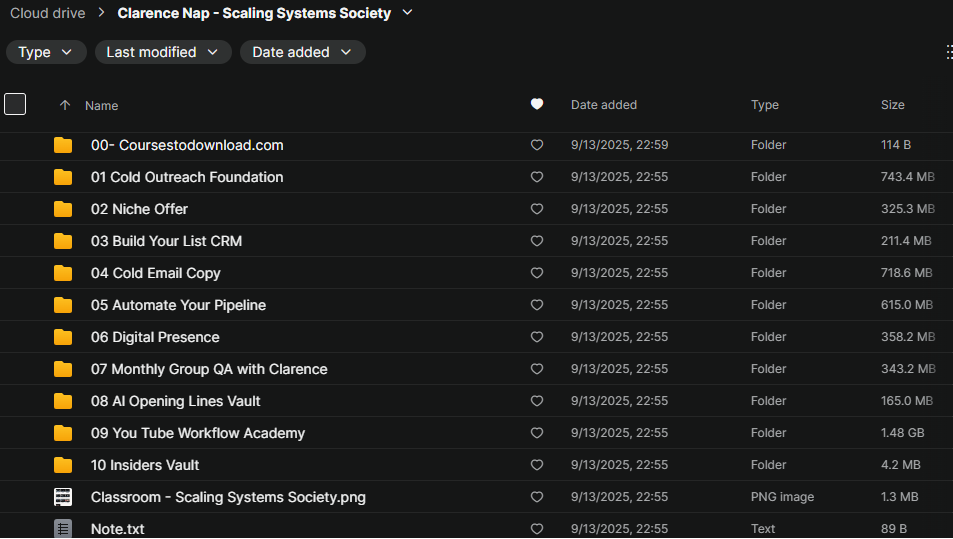
Task: Open folder 01 Cold Outreach Foundation by name
Action: coord(187,177)
